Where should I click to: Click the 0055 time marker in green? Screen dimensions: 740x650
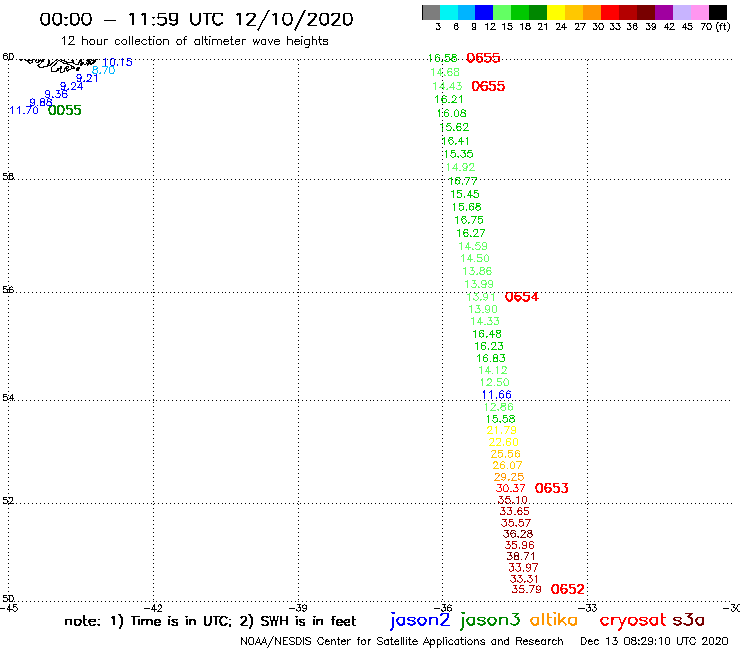click(65, 110)
